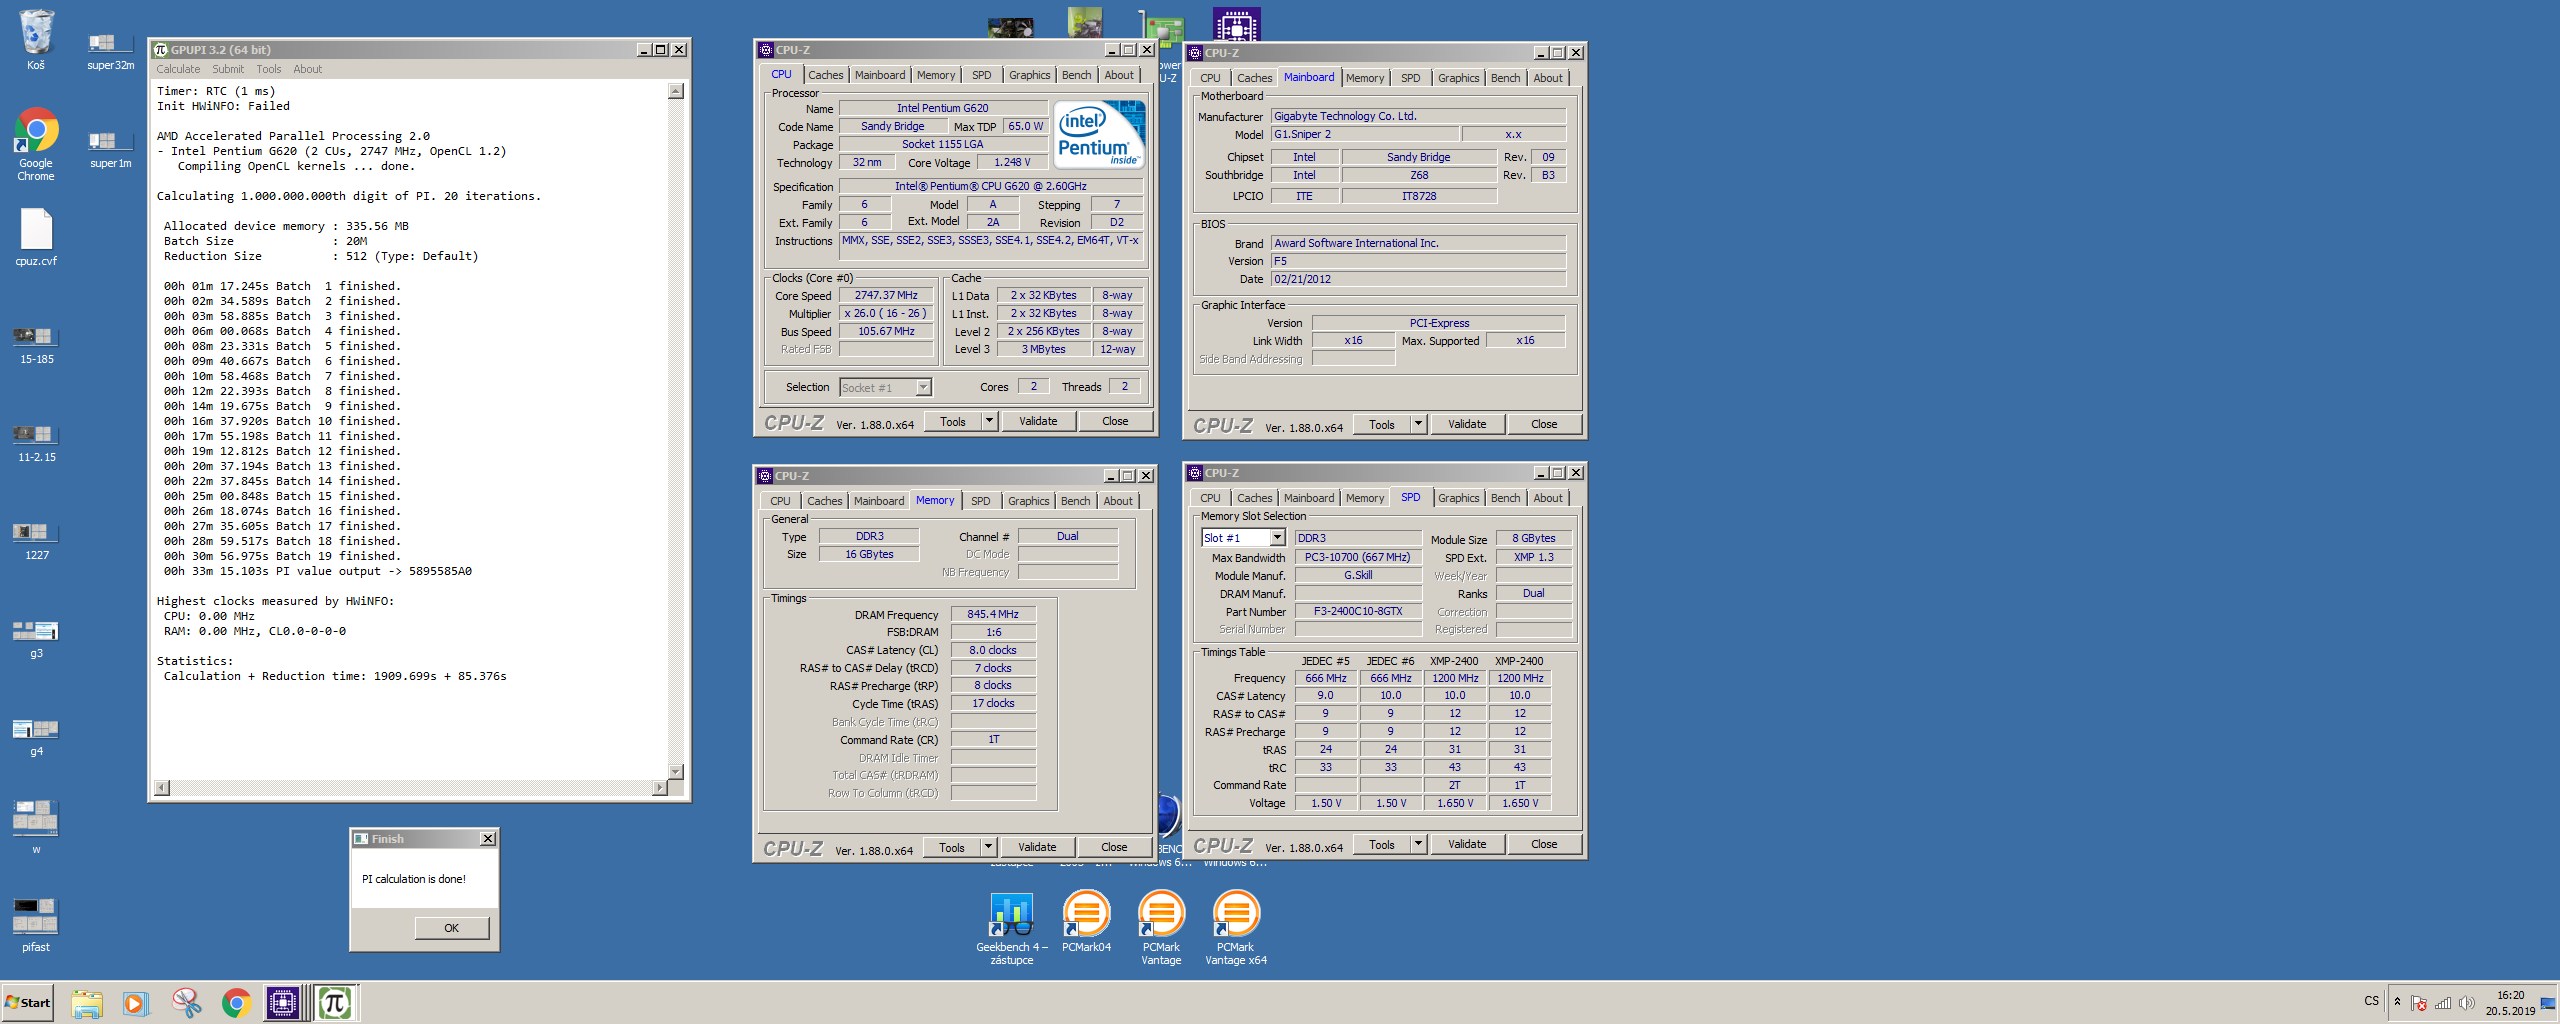This screenshot has height=1024, width=2560.
Task: Select About tab in Memory CPU-Z window
Action: pyautogui.click(x=1118, y=501)
